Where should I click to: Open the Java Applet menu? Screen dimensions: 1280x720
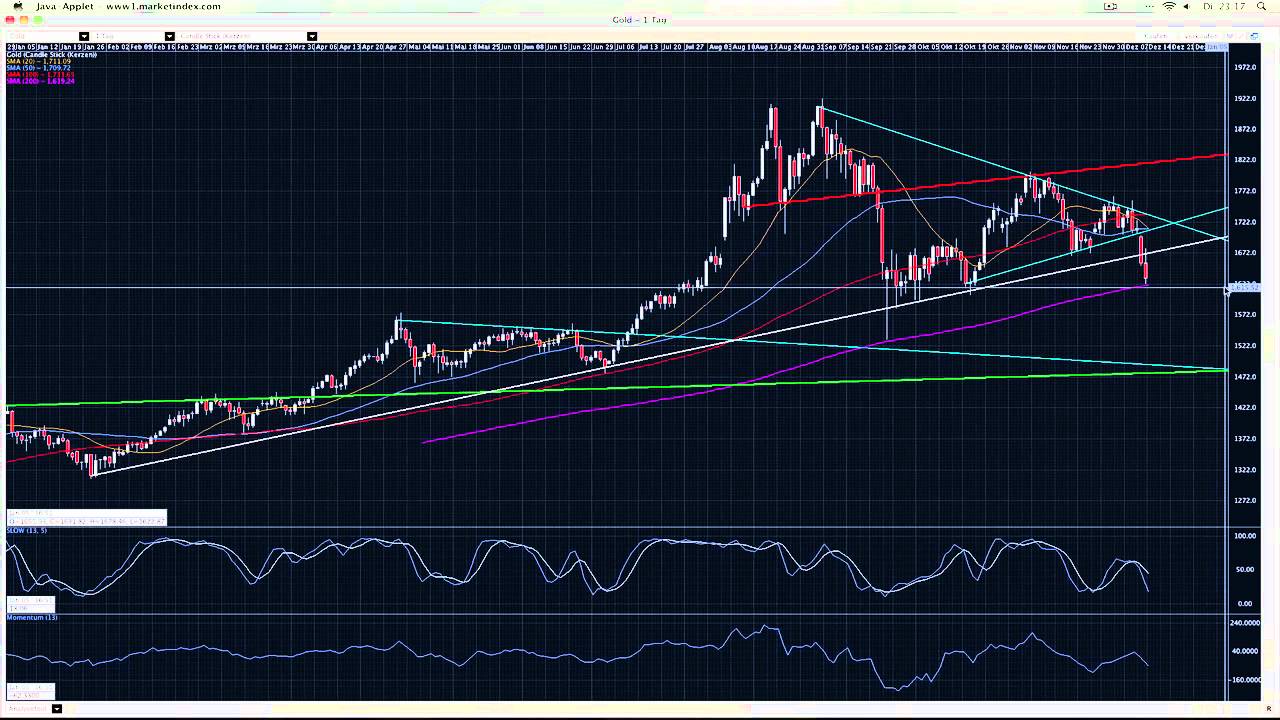(x=65, y=6)
